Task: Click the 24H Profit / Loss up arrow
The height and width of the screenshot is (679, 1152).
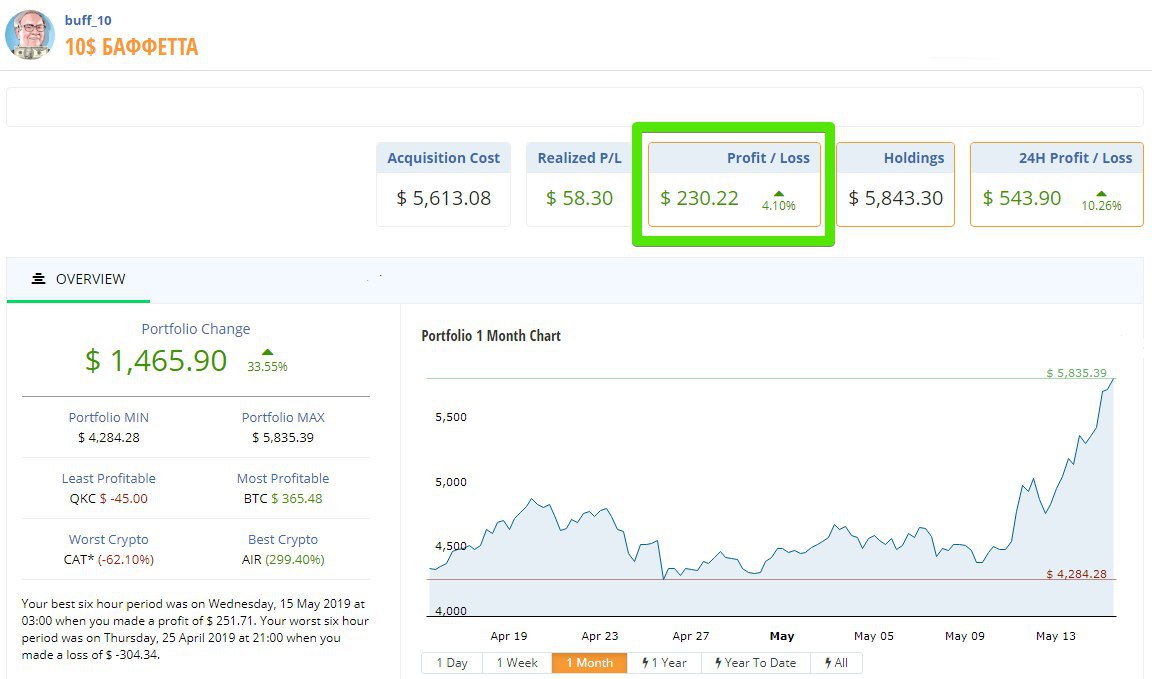Action: [x=1101, y=192]
